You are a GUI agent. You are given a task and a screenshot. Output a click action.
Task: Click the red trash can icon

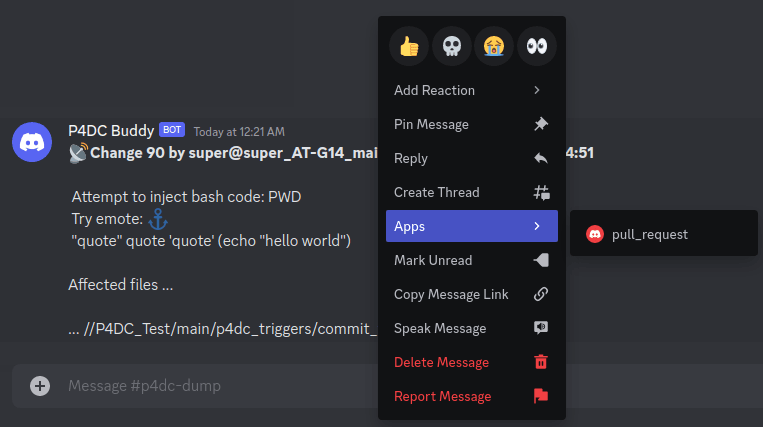tap(541, 362)
